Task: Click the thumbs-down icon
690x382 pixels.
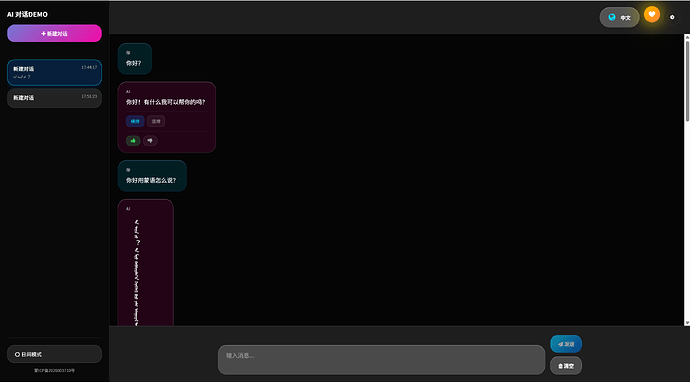Action: click(x=150, y=140)
